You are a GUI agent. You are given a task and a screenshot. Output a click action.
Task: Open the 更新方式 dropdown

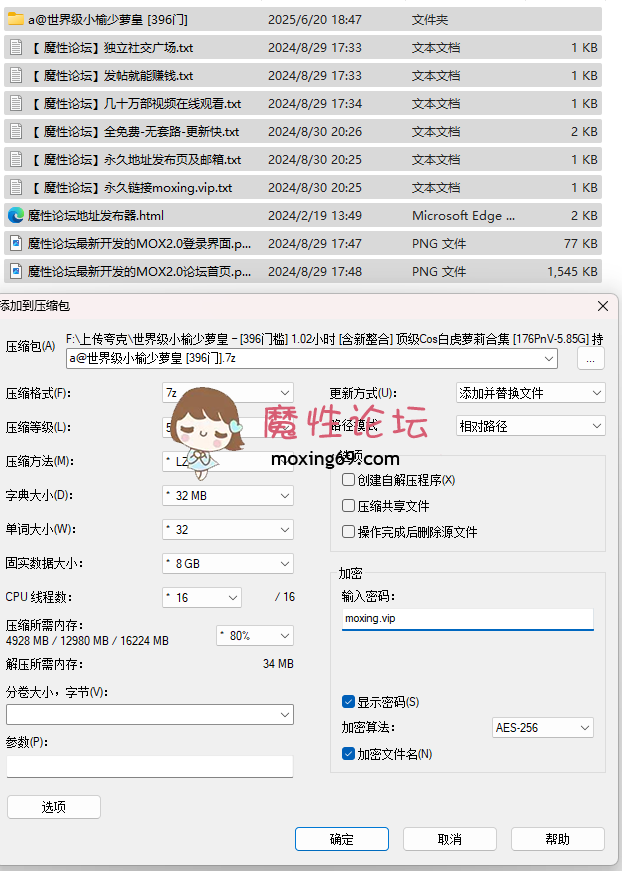(x=530, y=393)
